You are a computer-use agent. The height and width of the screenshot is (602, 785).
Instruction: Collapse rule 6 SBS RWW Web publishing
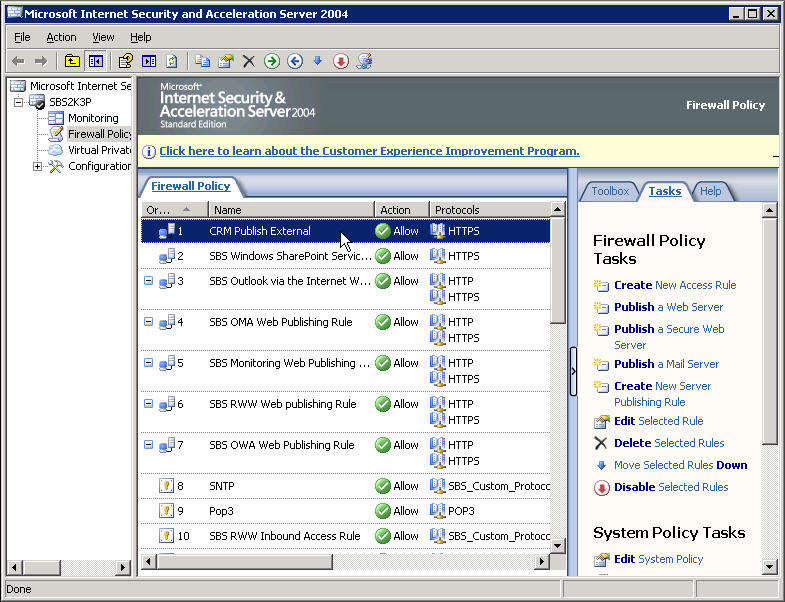tap(148, 404)
